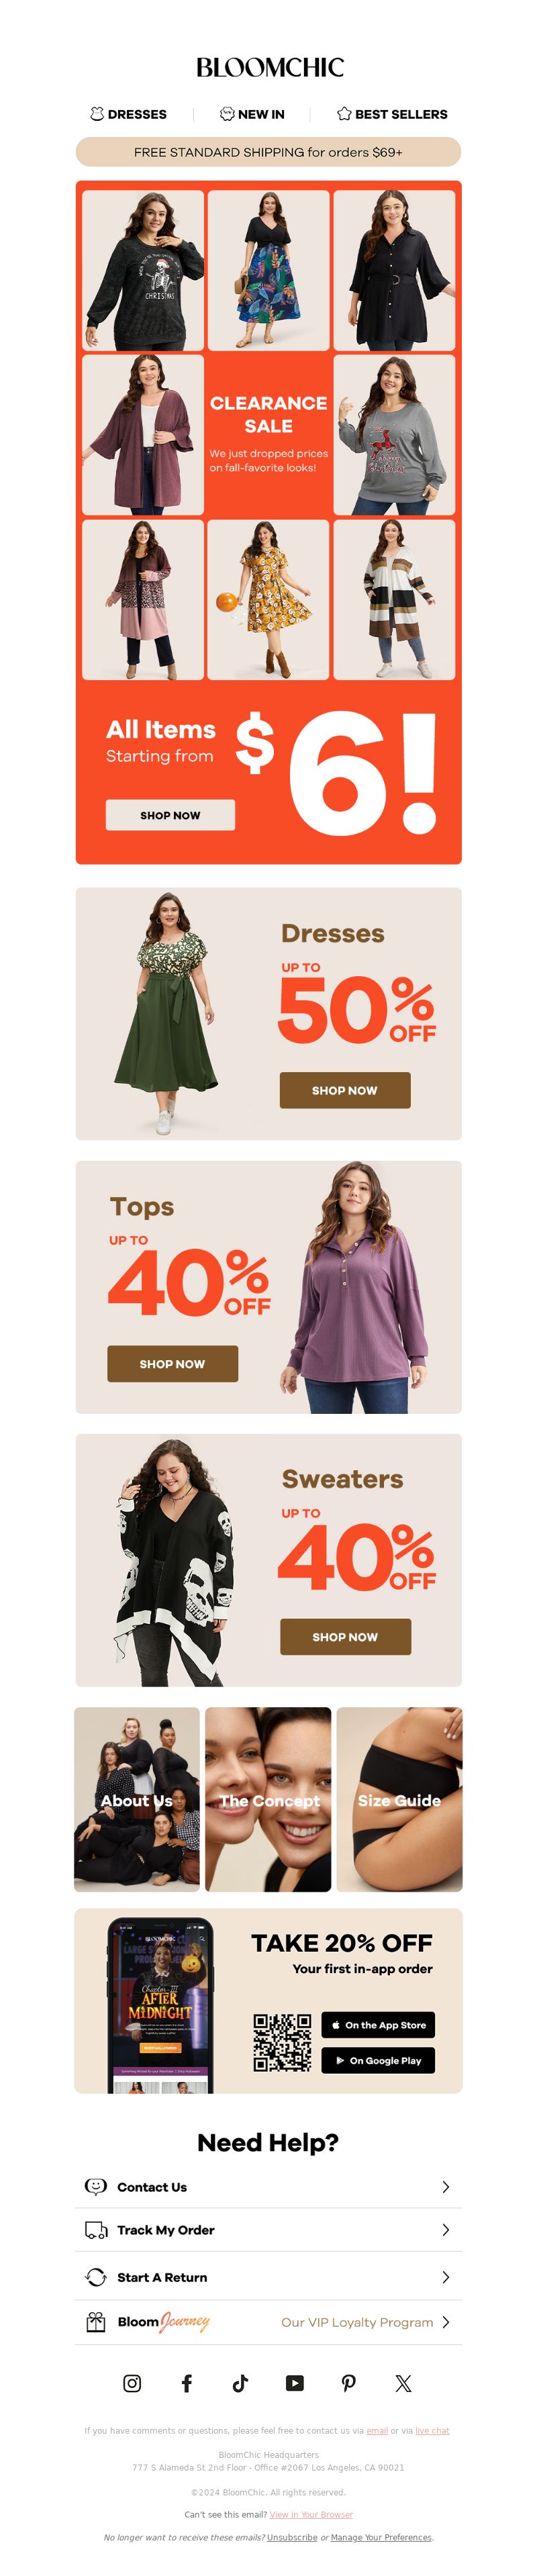Click the On the App Store button
Screen dimensions: 537x2576
tap(378, 2025)
